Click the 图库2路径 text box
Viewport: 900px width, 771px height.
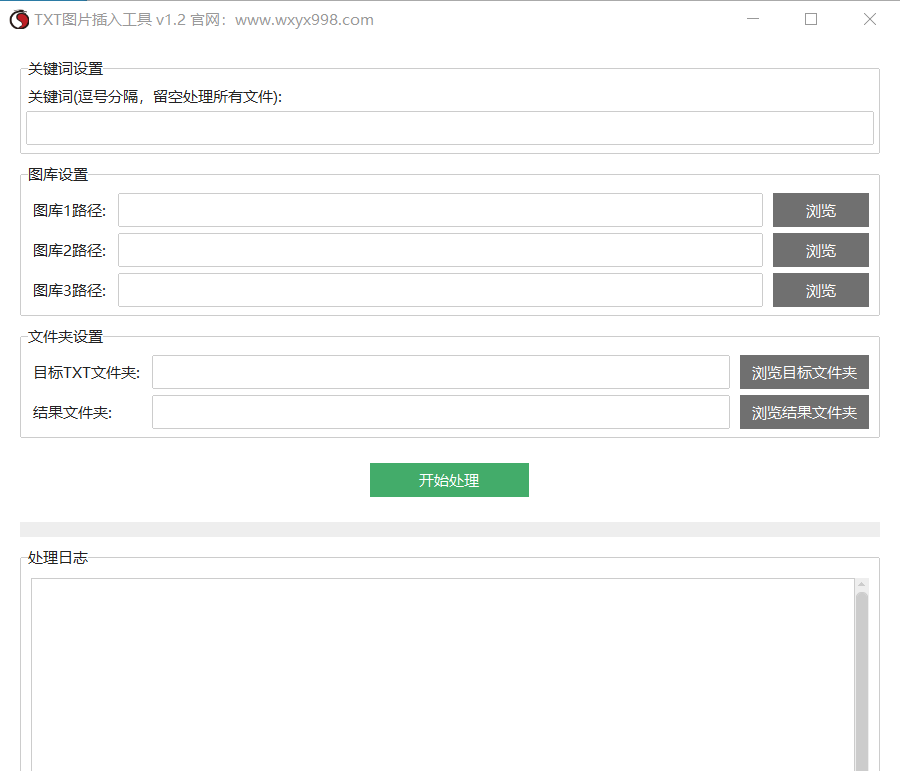(440, 250)
